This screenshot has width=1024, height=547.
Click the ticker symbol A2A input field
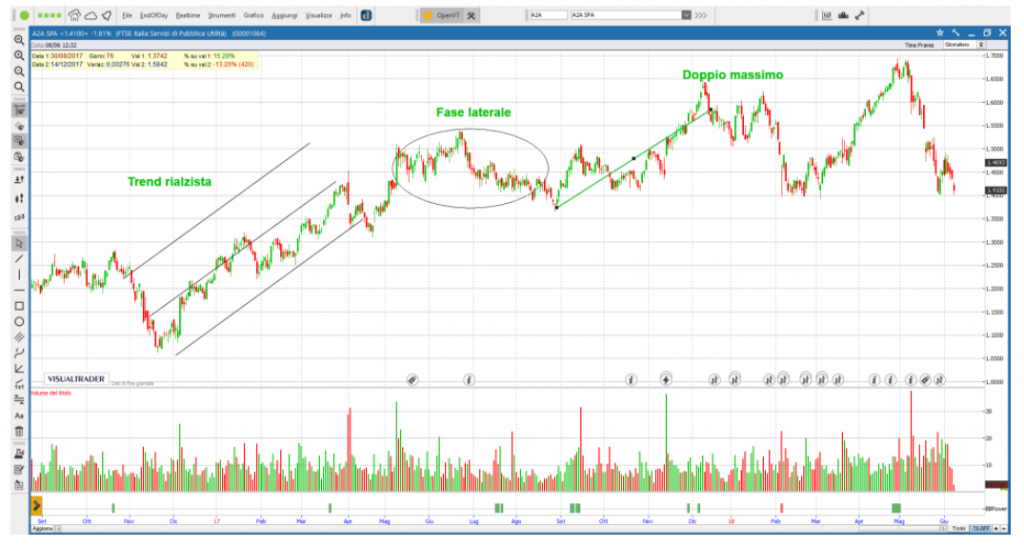tap(548, 15)
